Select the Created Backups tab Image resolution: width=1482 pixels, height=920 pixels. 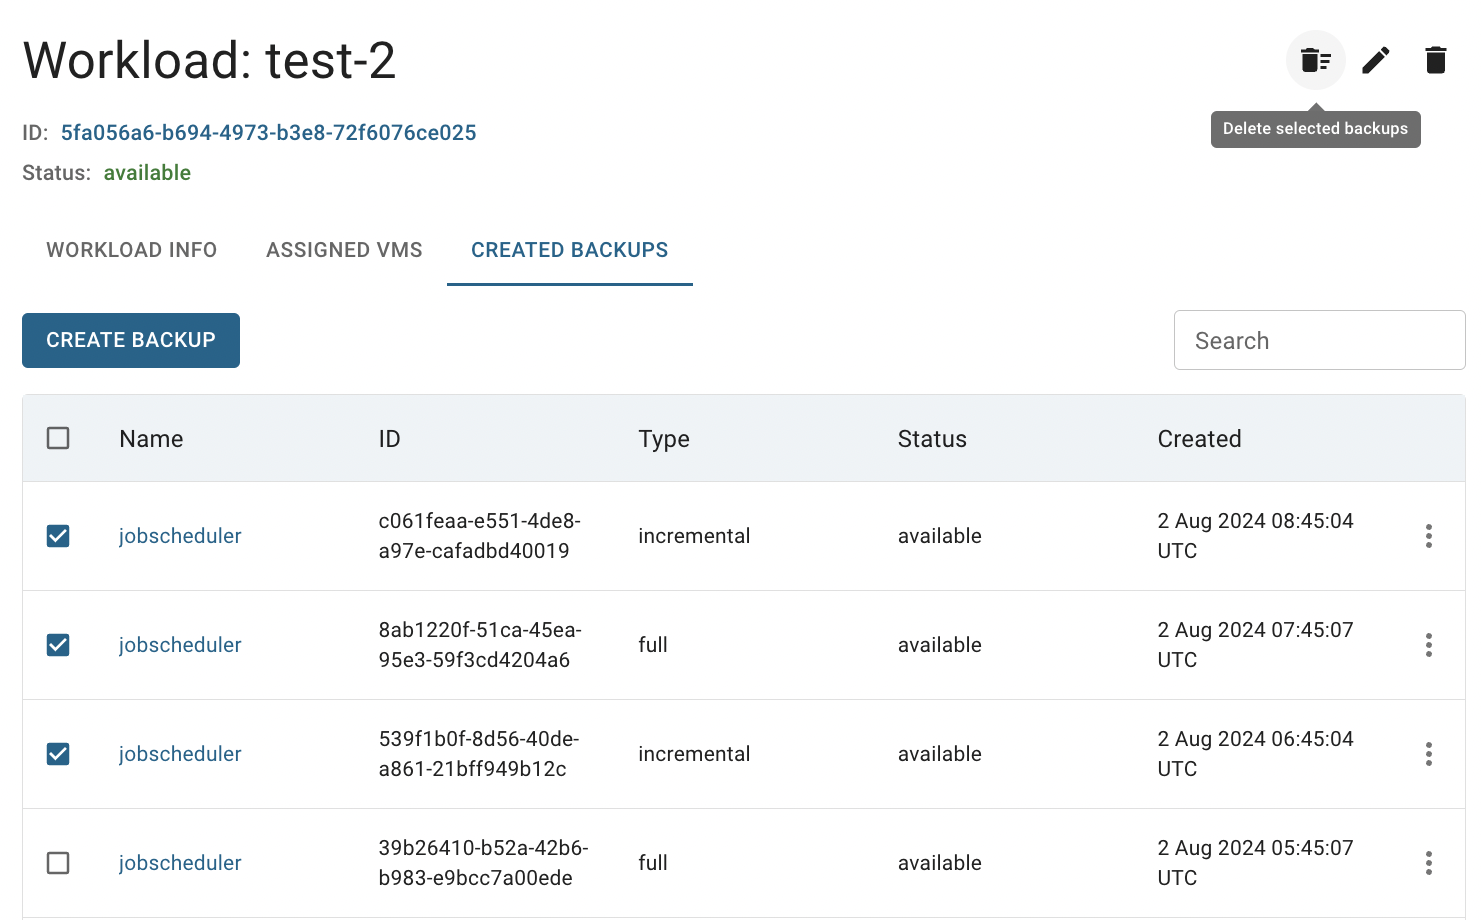point(570,250)
